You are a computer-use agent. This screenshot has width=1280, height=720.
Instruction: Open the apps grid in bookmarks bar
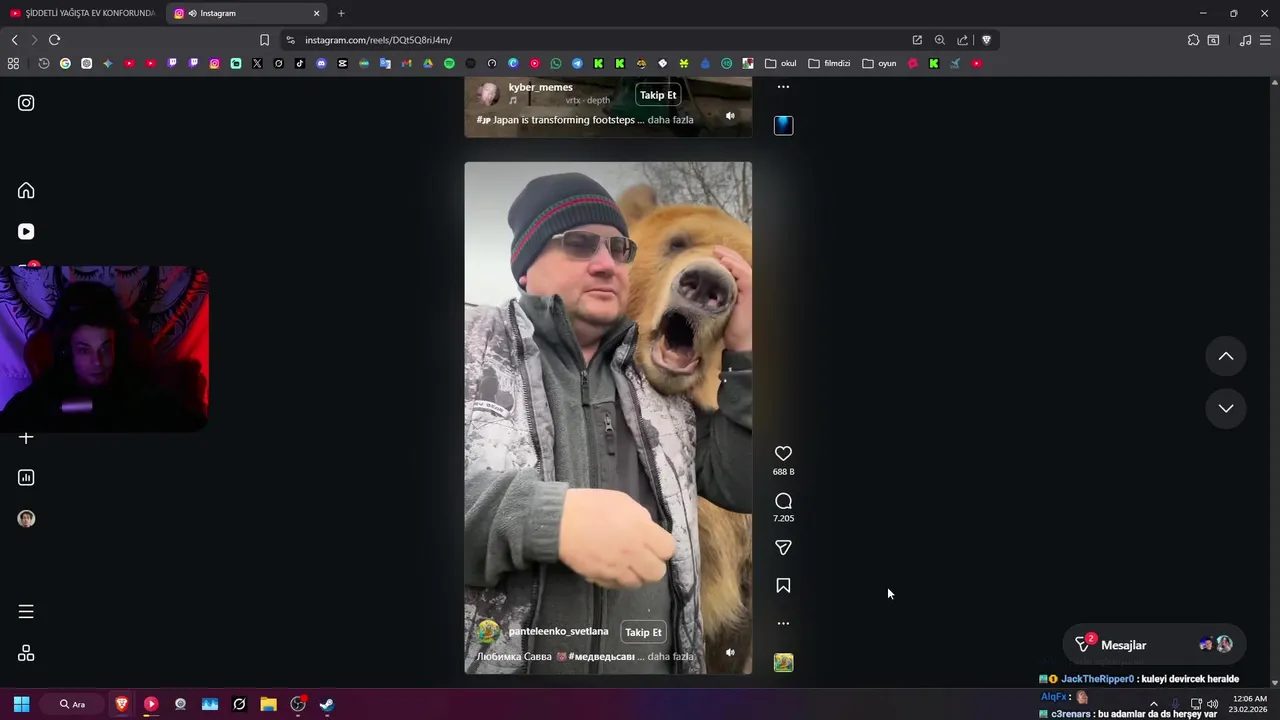pyautogui.click(x=13, y=63)
